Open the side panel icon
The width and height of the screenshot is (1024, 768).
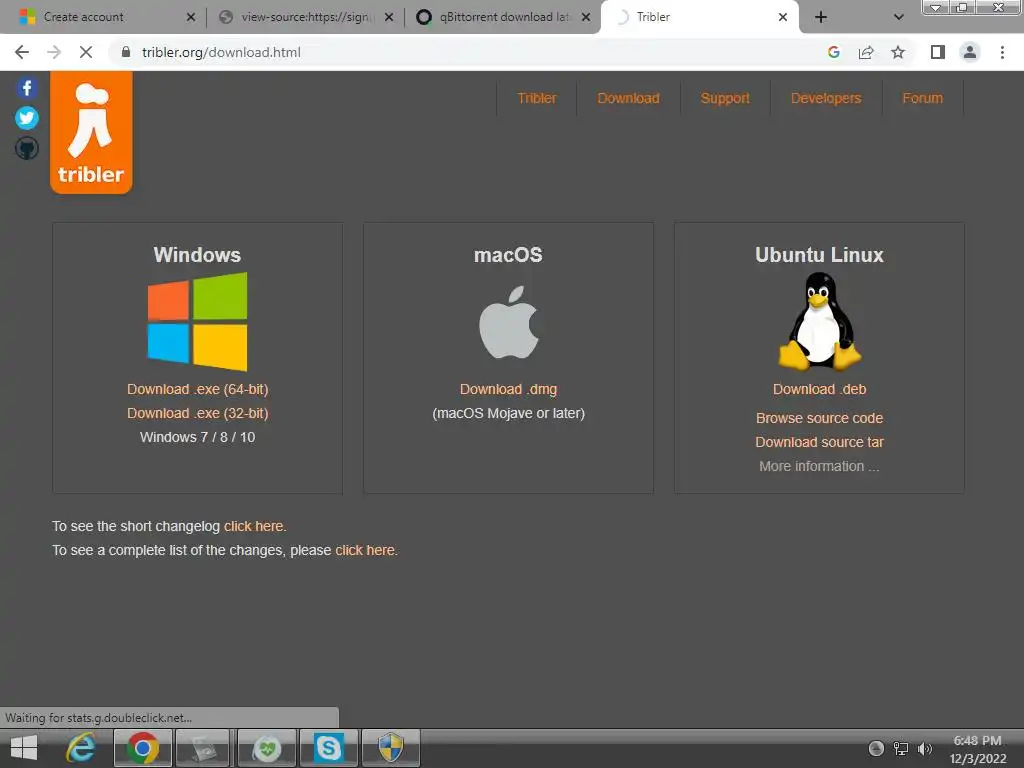[x=938, y=52]
